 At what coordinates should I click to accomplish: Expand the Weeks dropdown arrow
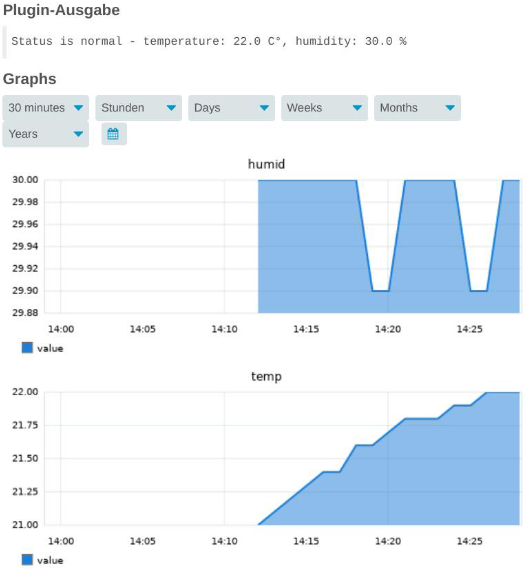click(357, 108)
